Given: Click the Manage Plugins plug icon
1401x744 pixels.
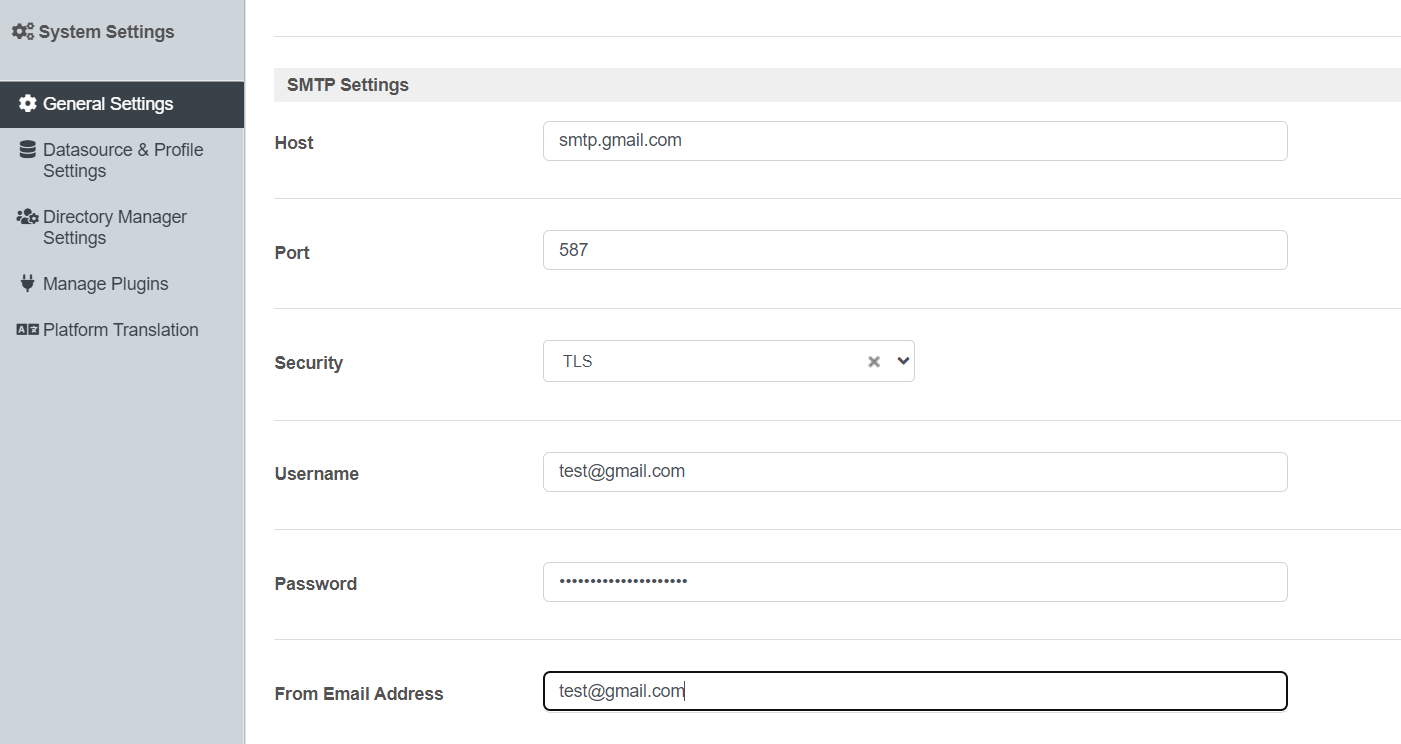Looking at the screenshot, I should (x=28, y=284).
